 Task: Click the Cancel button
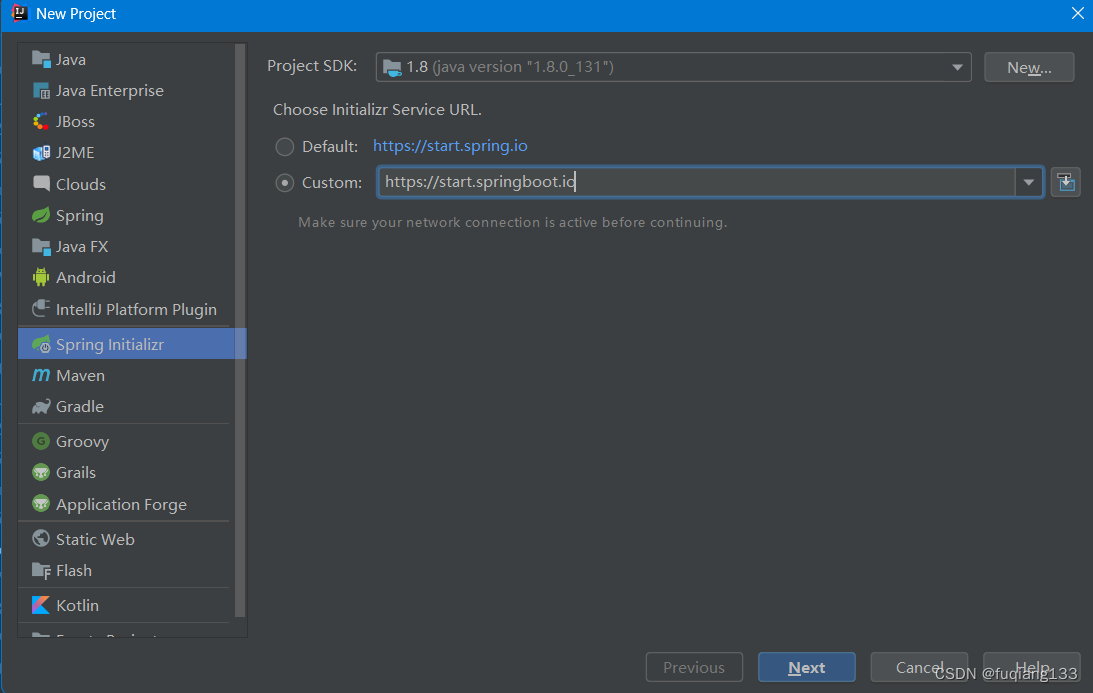click(x=919, y=667)
